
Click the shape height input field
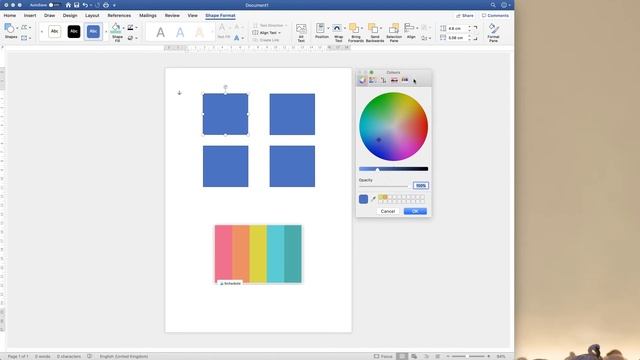pos(458,28)
